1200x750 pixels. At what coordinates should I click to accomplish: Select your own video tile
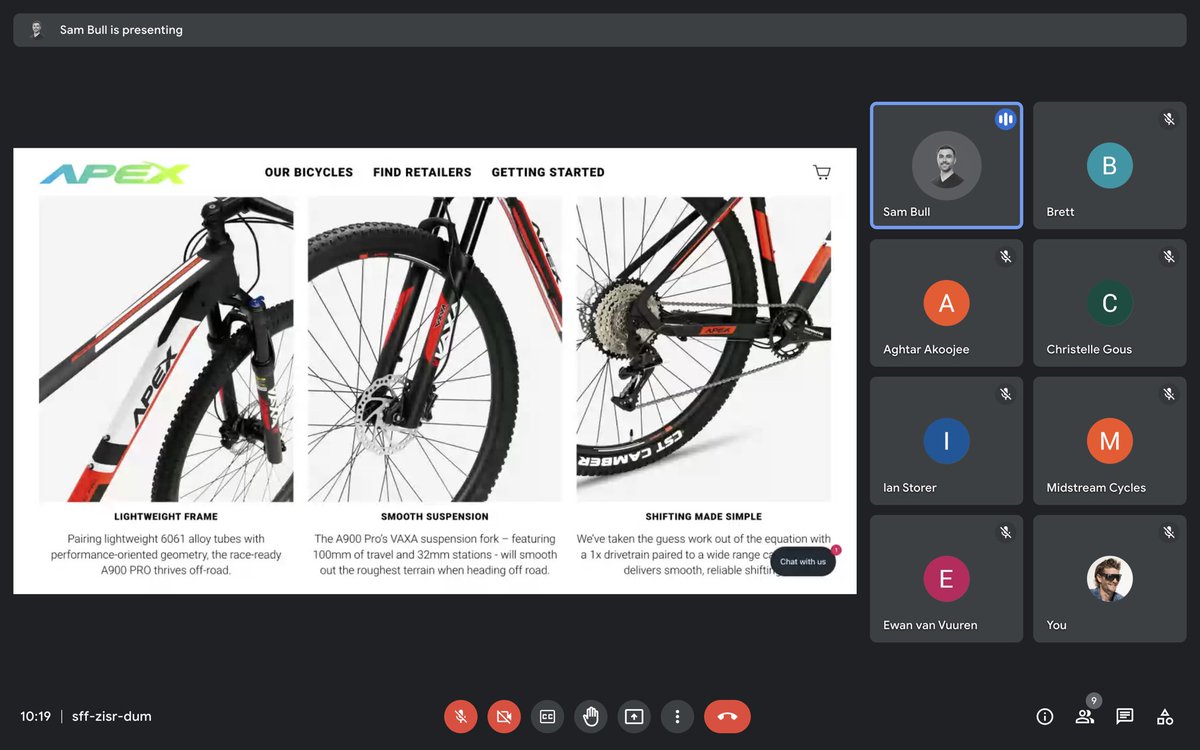pos(1109,578)
